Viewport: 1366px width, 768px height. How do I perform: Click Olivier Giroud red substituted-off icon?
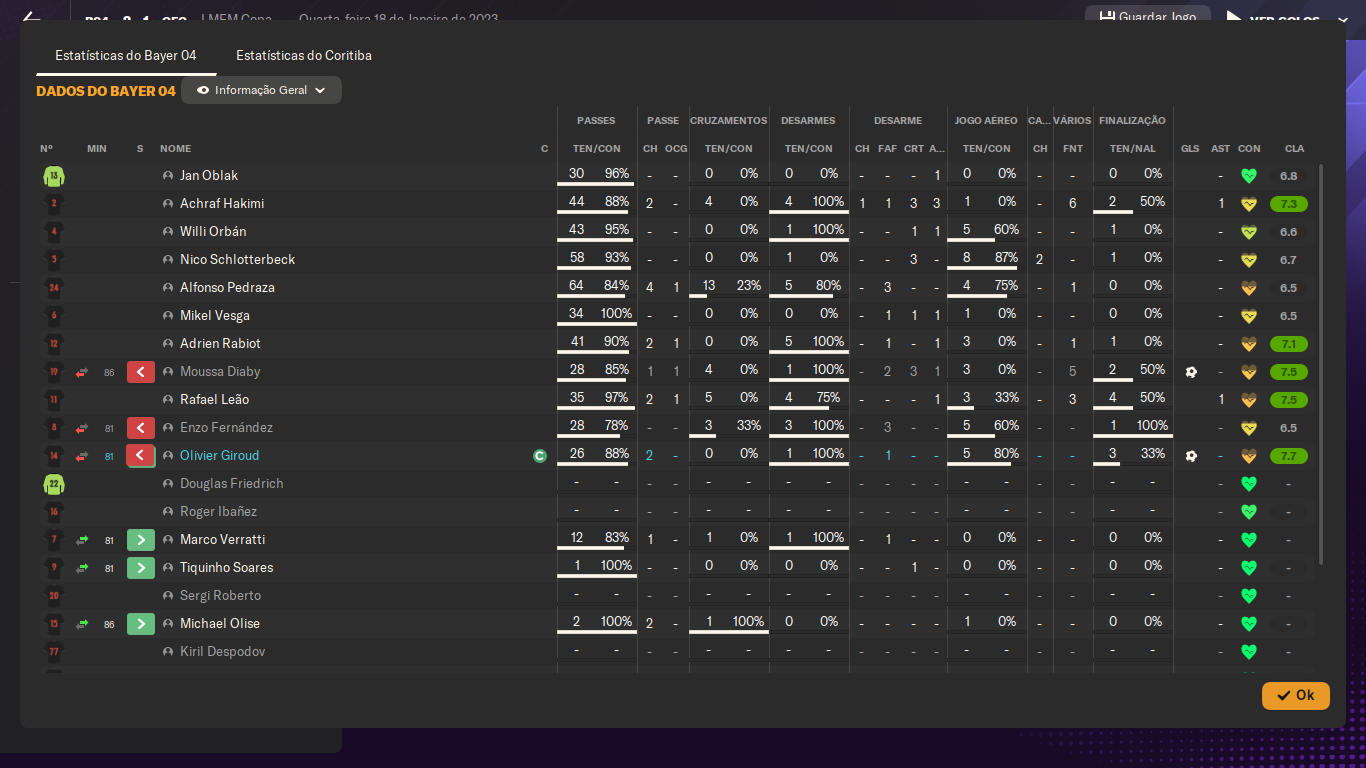click(x=141, y=456)
